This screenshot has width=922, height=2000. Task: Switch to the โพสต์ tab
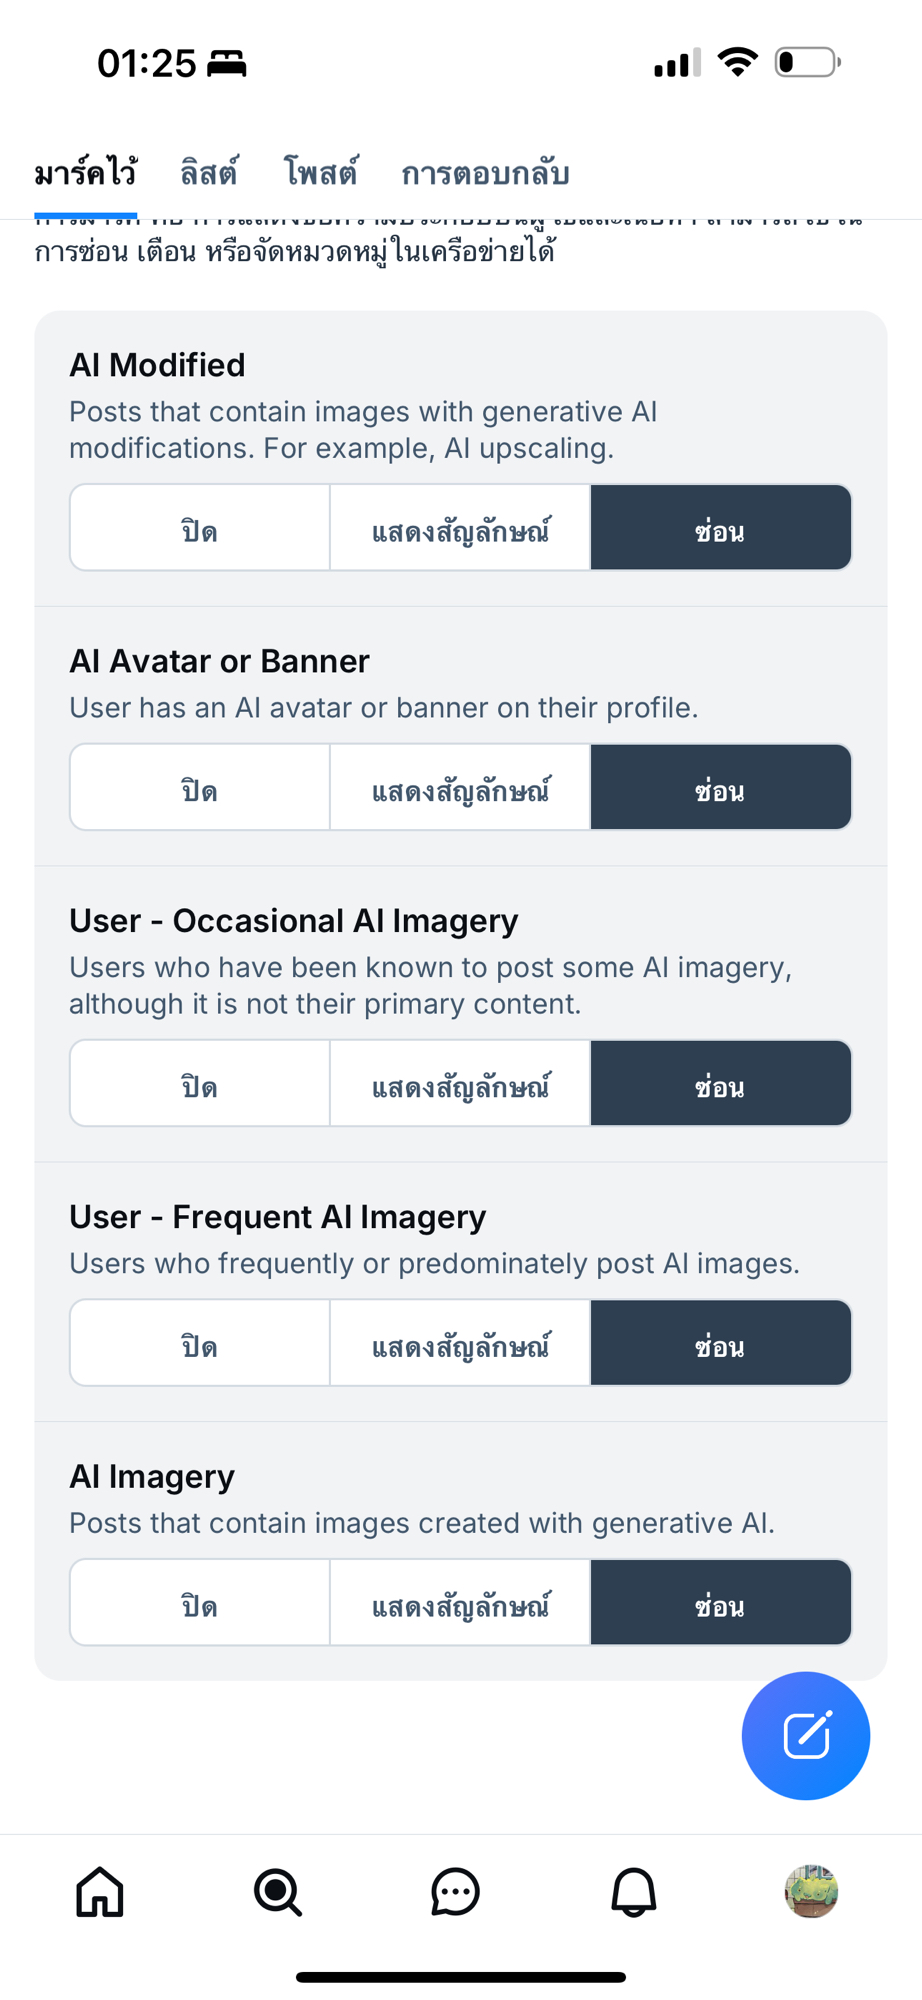tap(320, 174)
